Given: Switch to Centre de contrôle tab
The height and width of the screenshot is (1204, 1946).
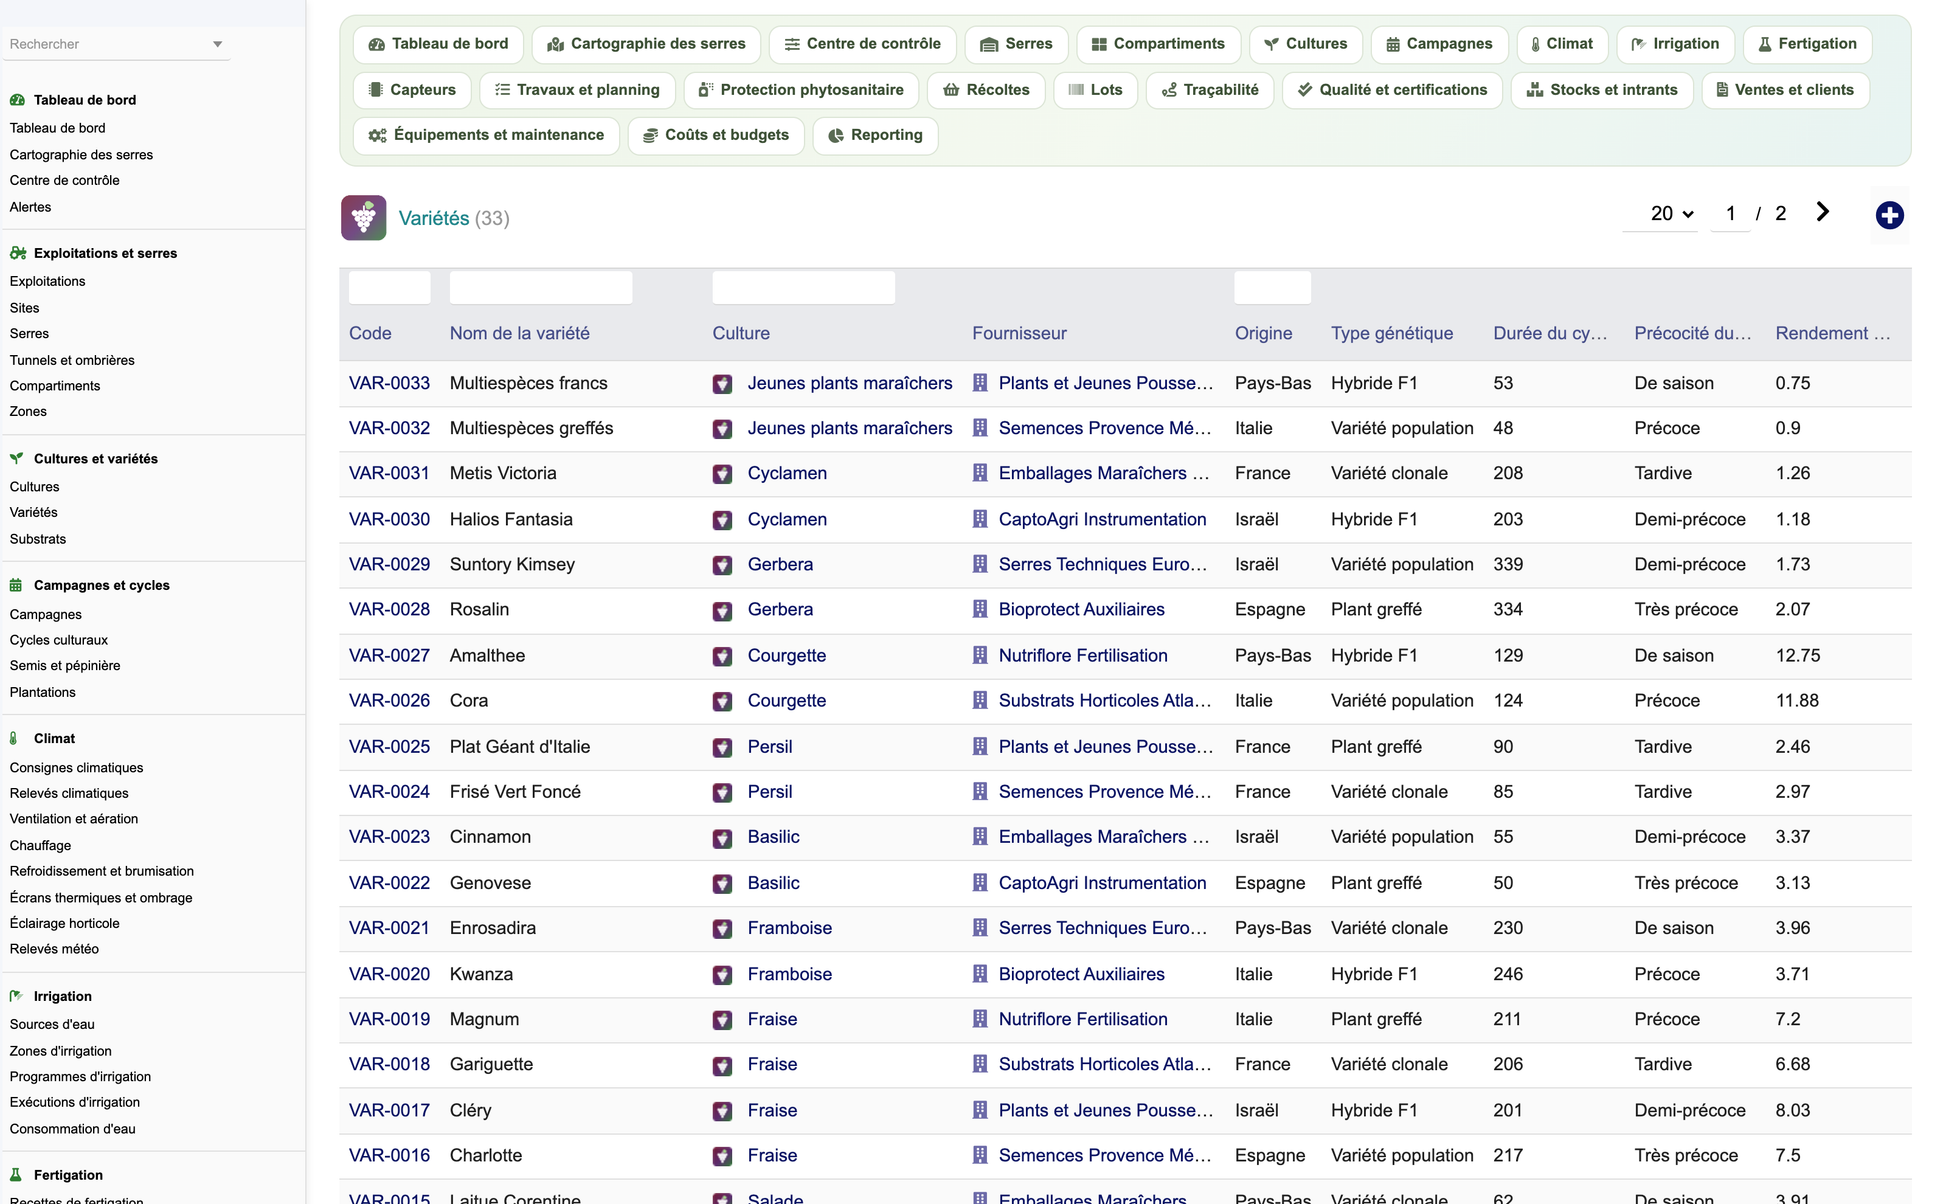Looking at the screenshot, I should (x=862, y=44).
